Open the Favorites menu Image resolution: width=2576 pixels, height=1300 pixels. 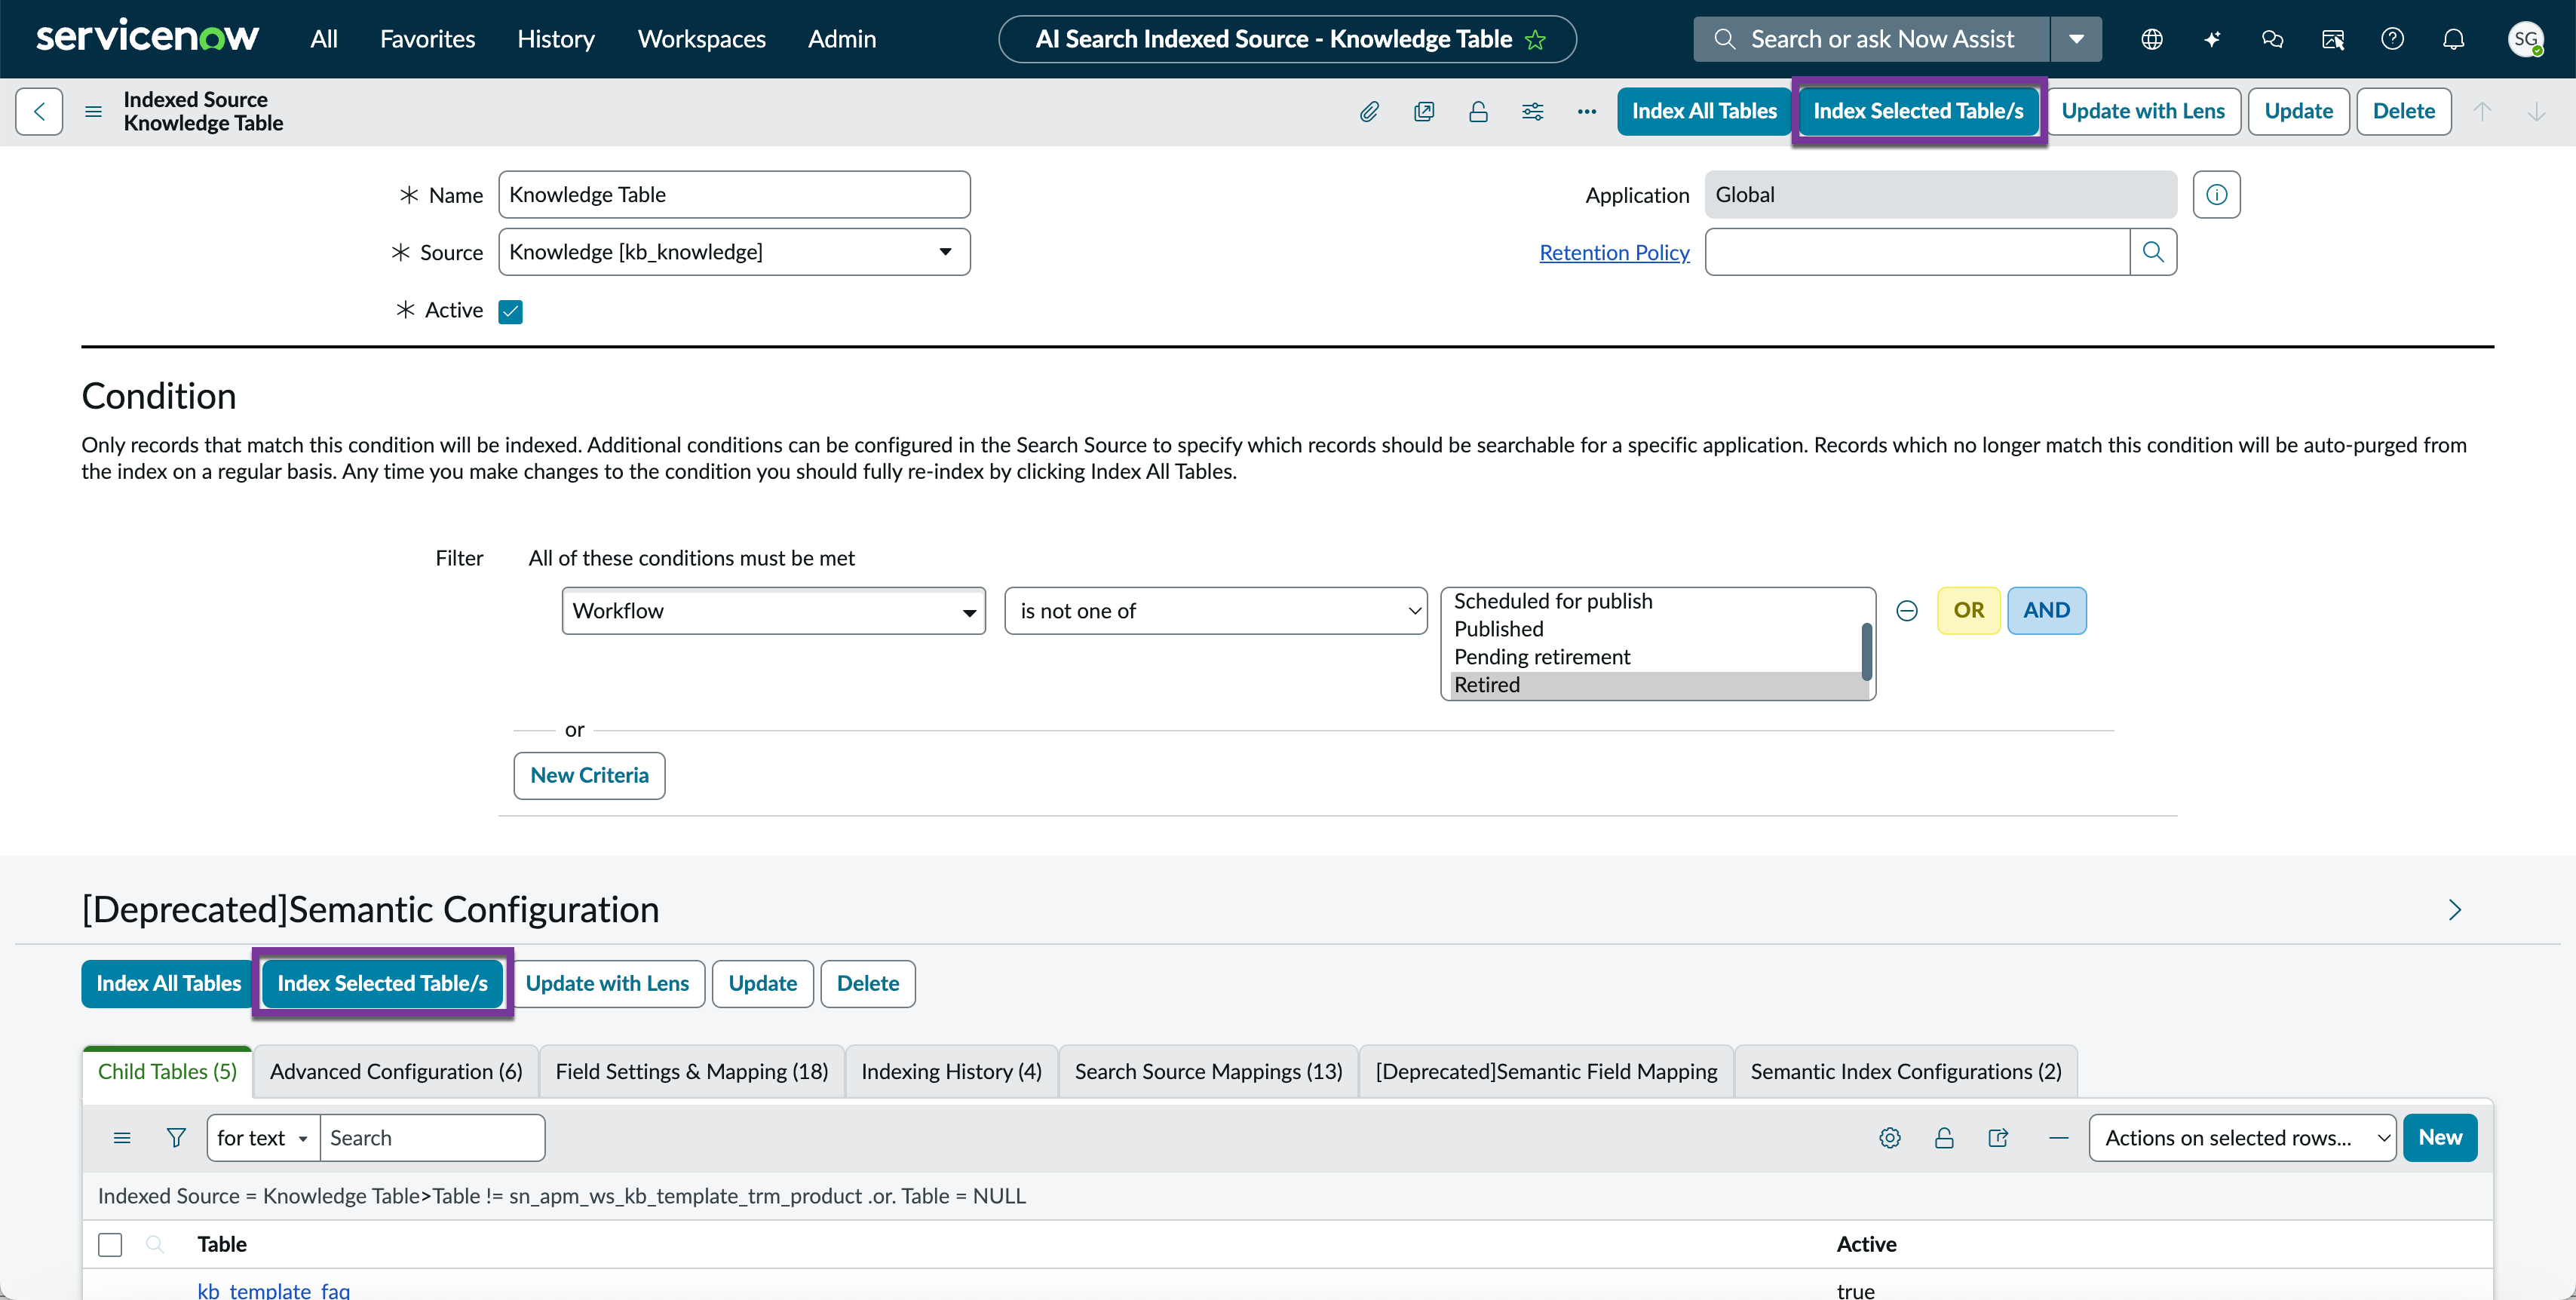[x=427, y=39]
